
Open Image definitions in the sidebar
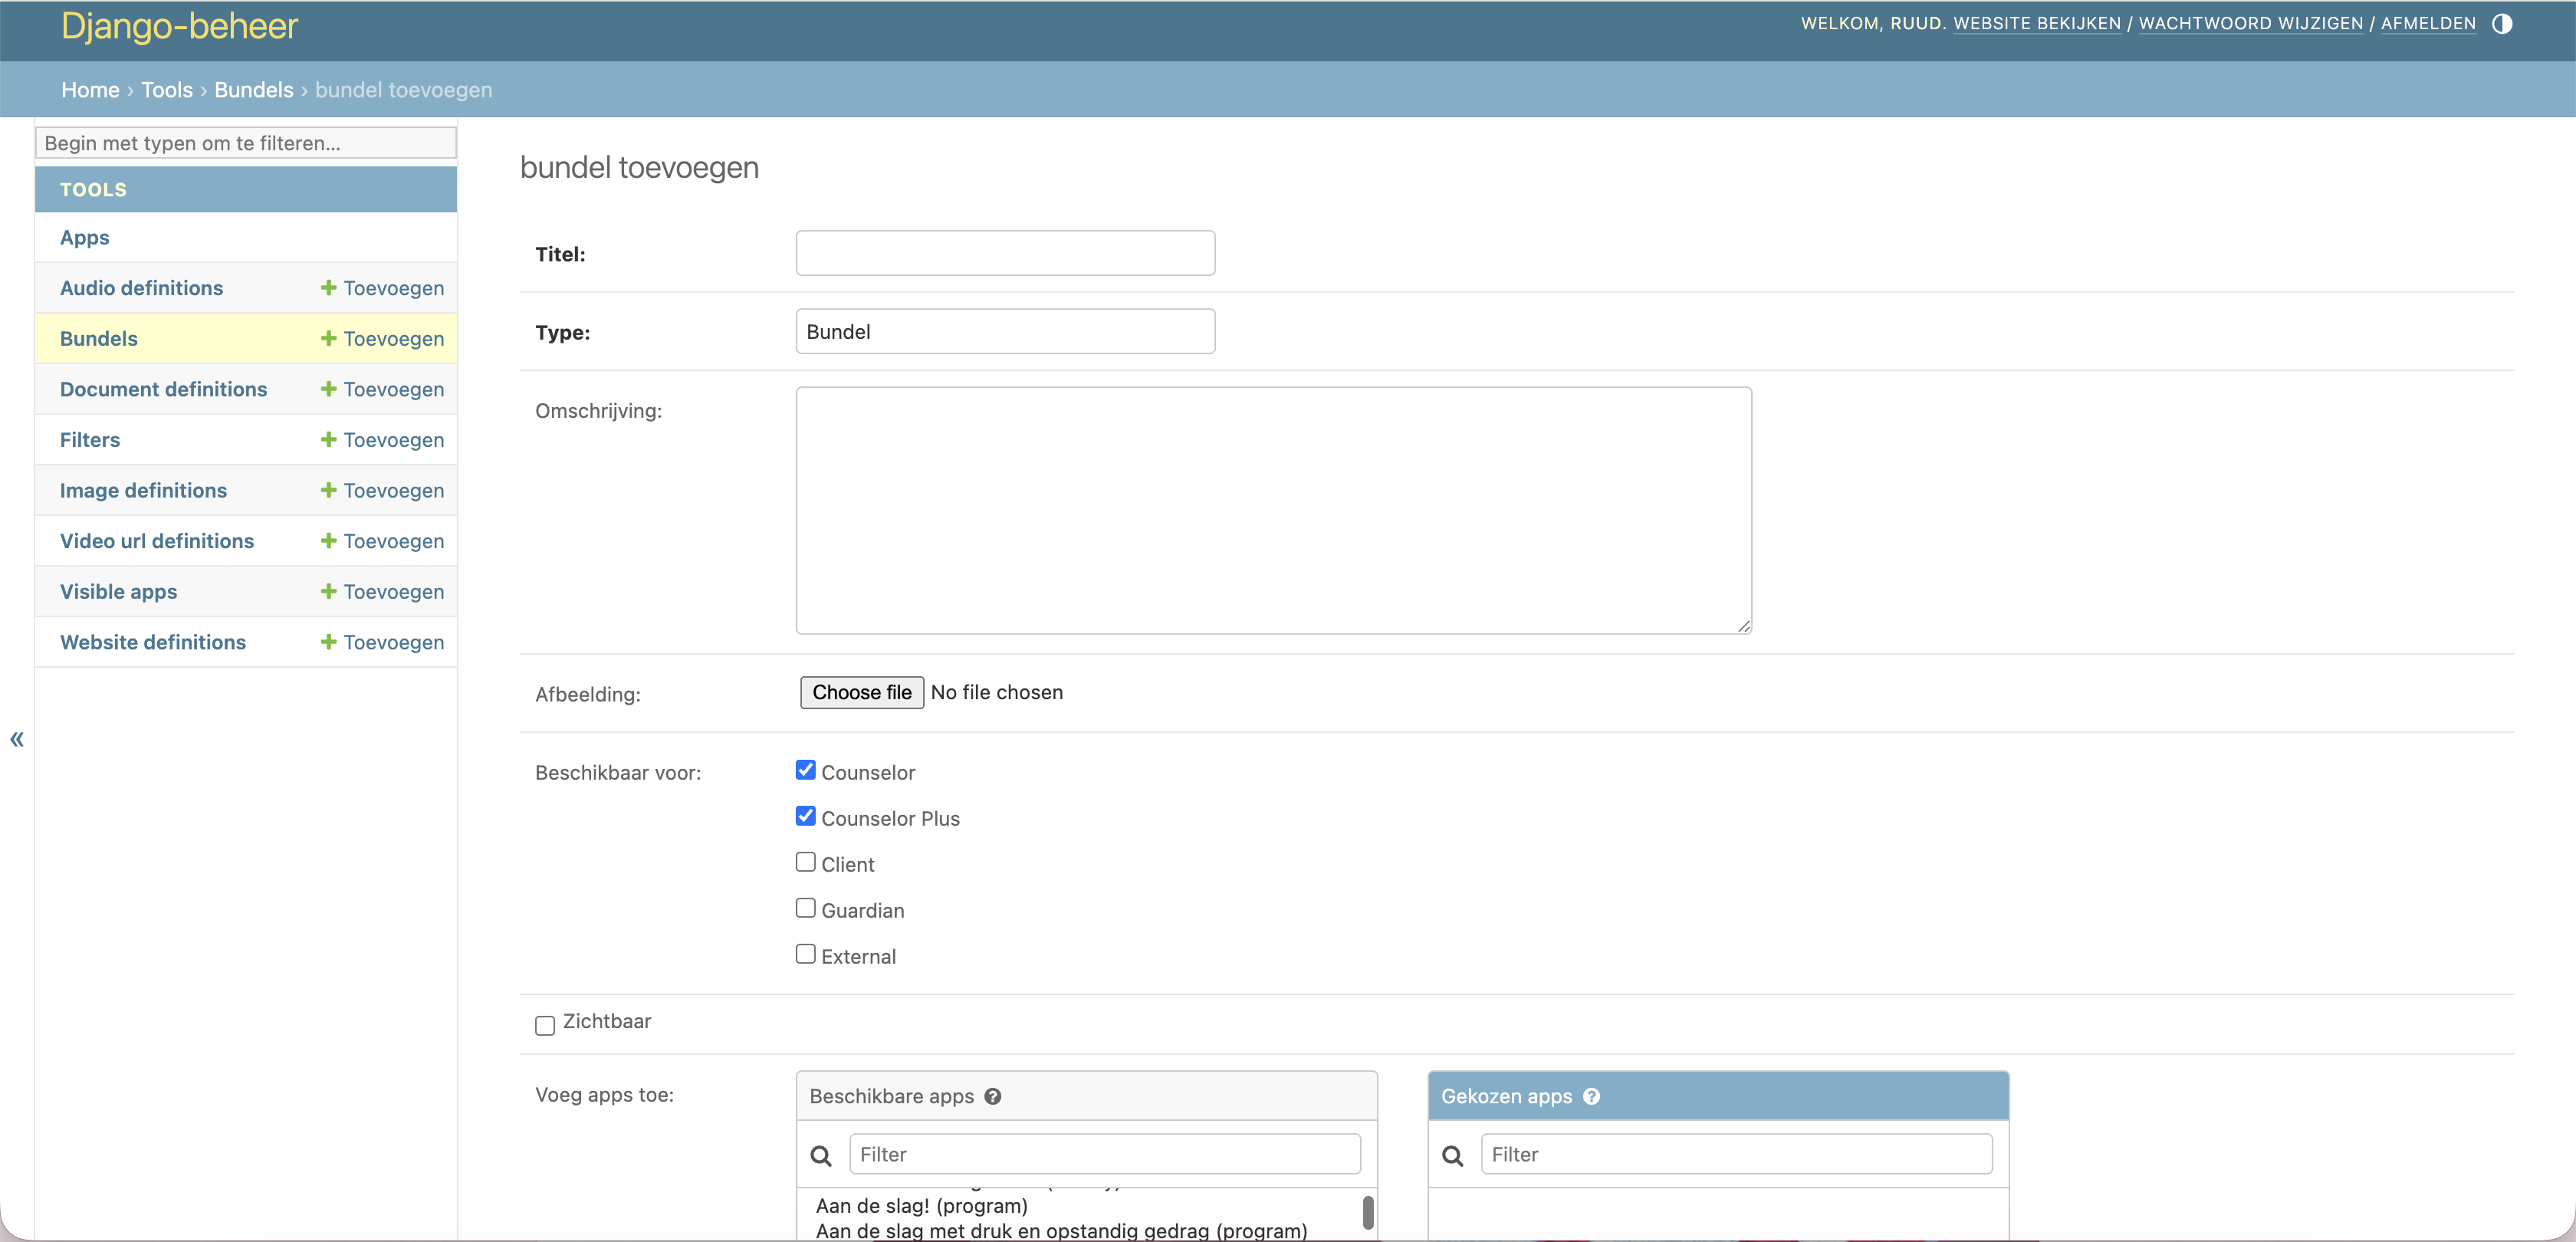[x=143, y=490]
